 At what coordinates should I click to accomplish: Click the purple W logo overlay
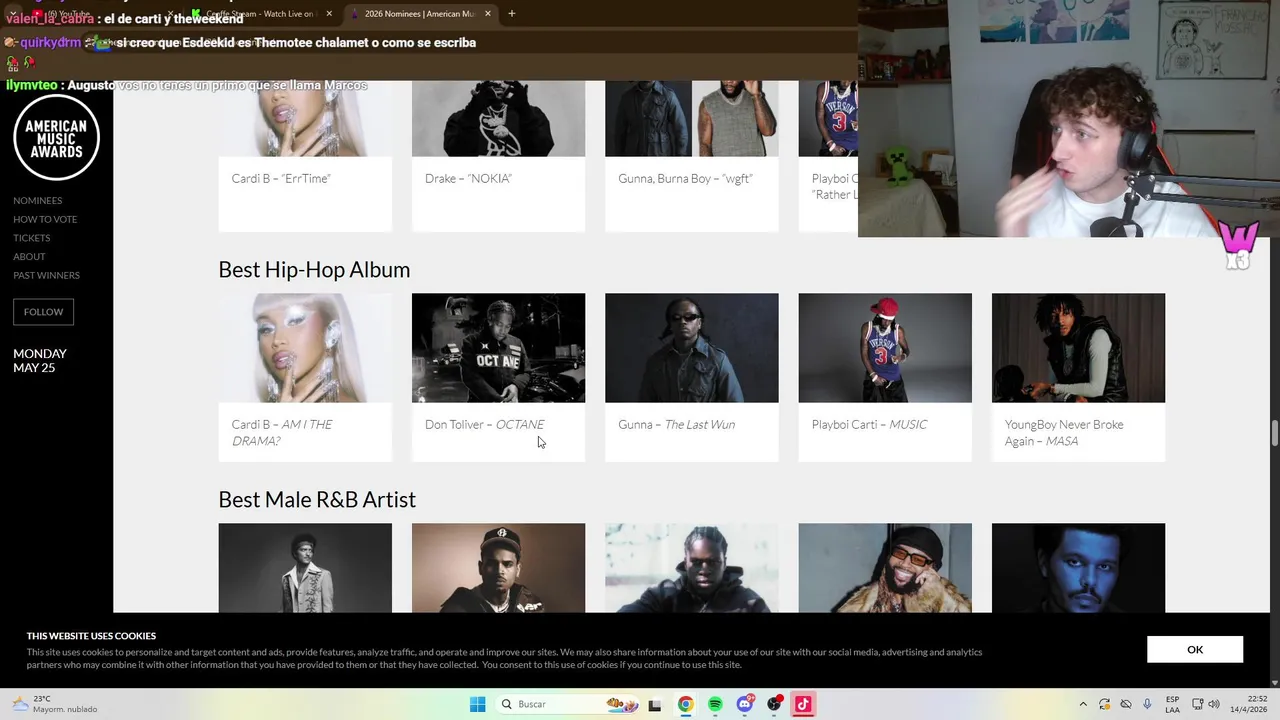1238,243
